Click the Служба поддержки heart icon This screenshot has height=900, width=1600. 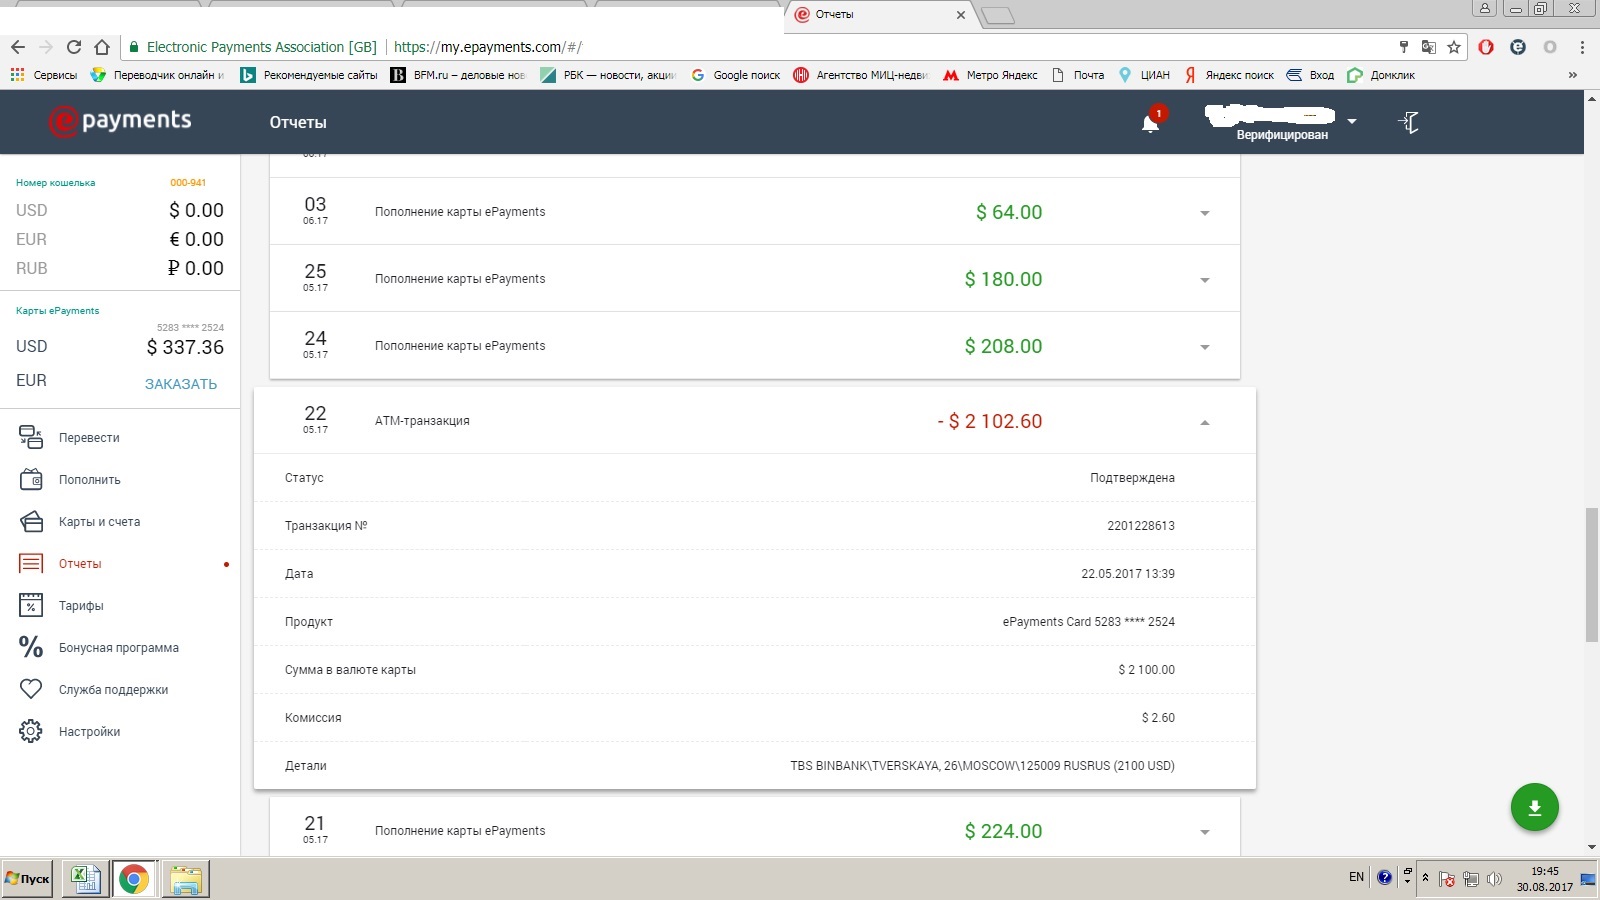[31, 689]
